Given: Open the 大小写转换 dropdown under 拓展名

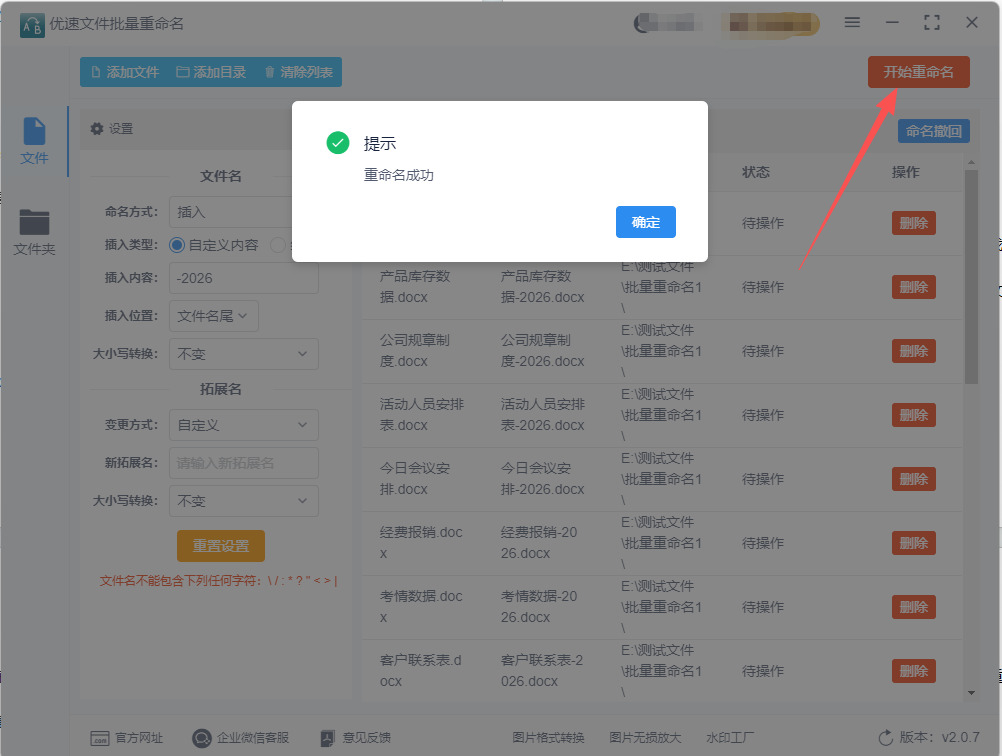Looking at the screenshot, I should click(x=243, y=501).
